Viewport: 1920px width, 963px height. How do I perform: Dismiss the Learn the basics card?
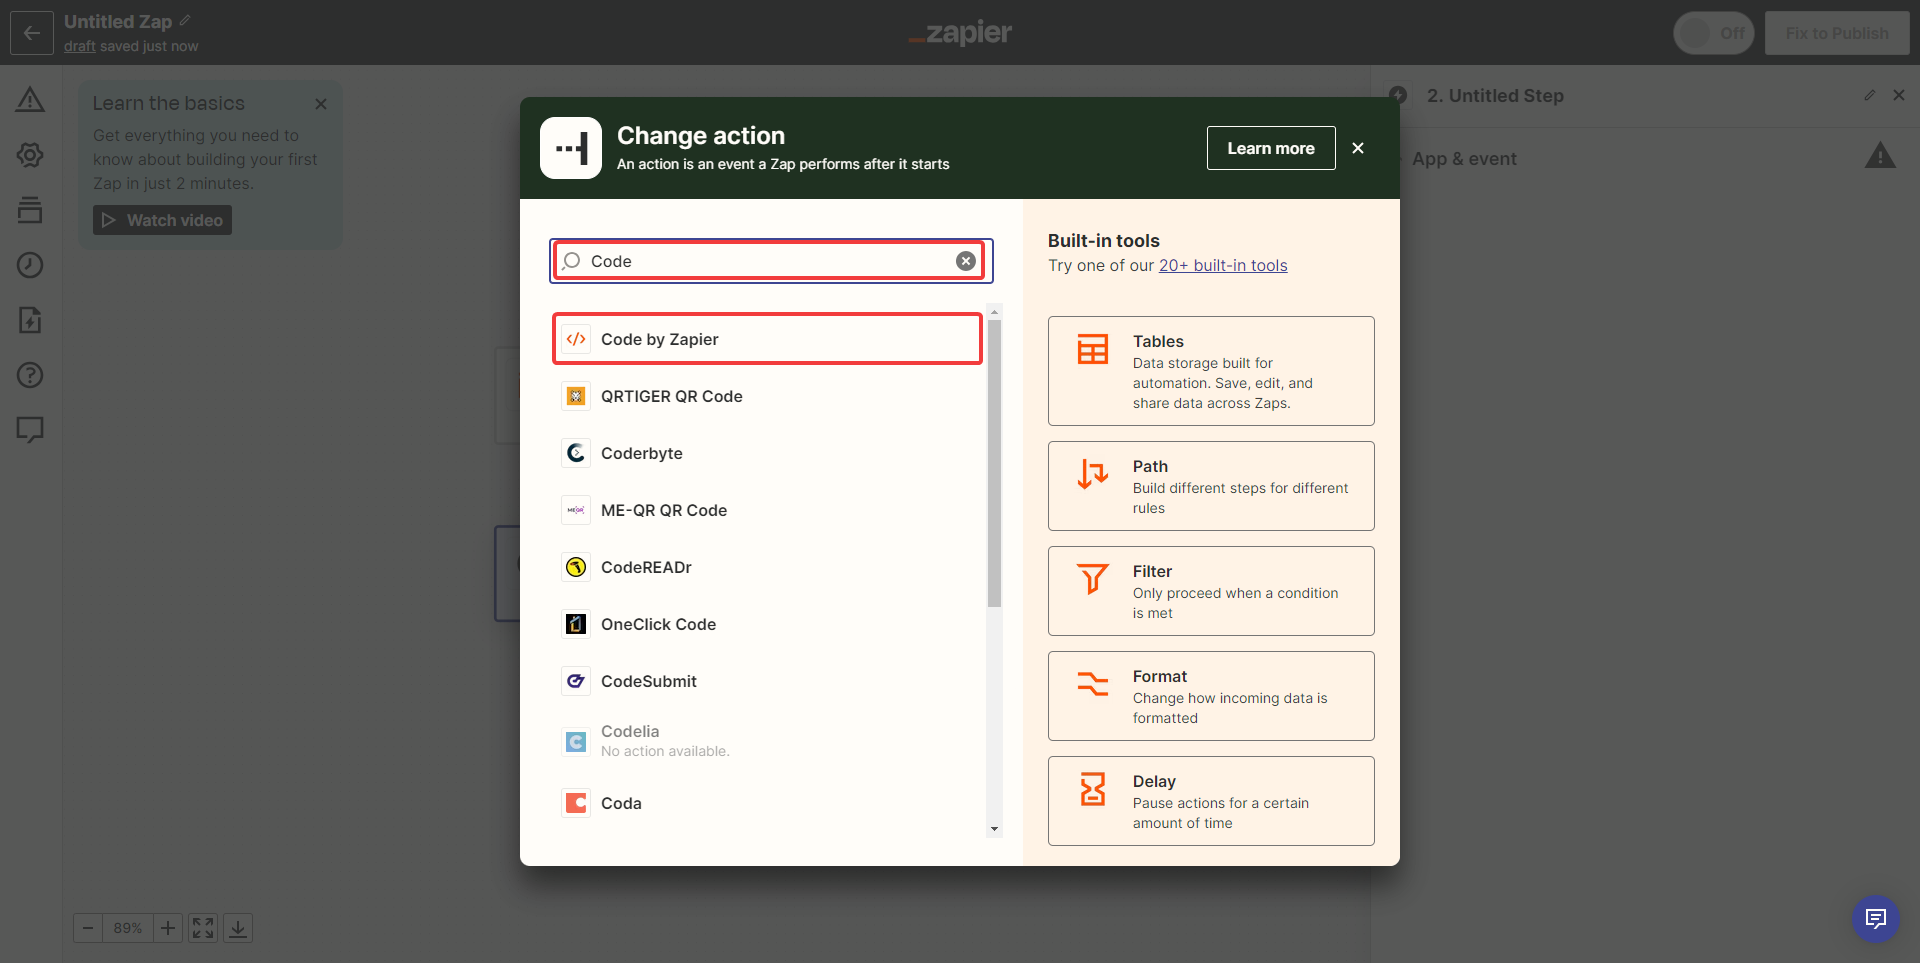click(x=321, y=104)
